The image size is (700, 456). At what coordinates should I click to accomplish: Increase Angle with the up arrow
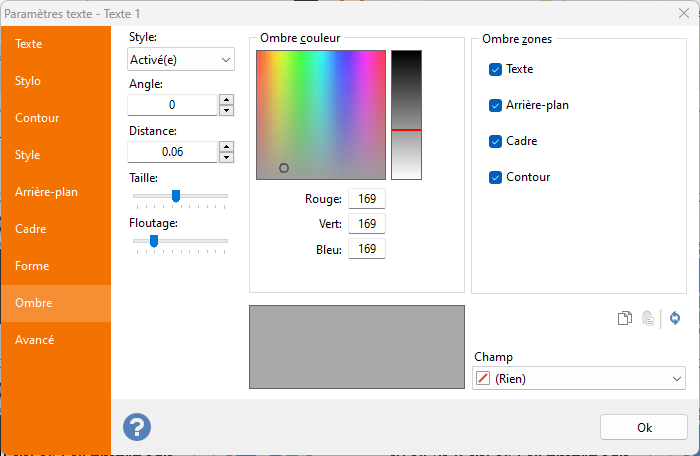(x=226, y=99)
